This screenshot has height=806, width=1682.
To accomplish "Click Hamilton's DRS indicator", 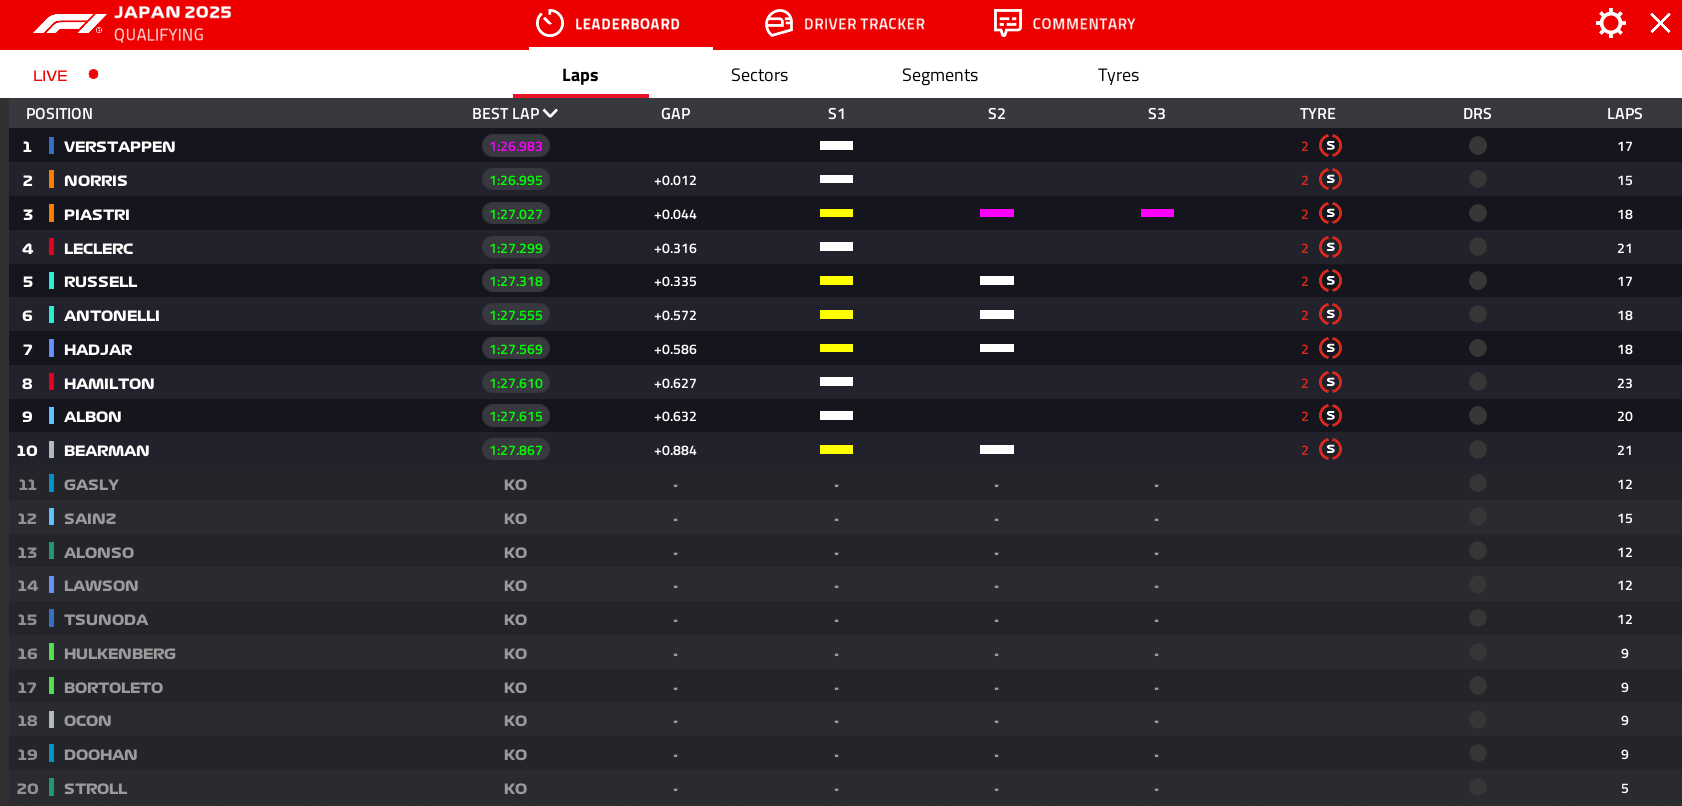I will point(1478,383).
